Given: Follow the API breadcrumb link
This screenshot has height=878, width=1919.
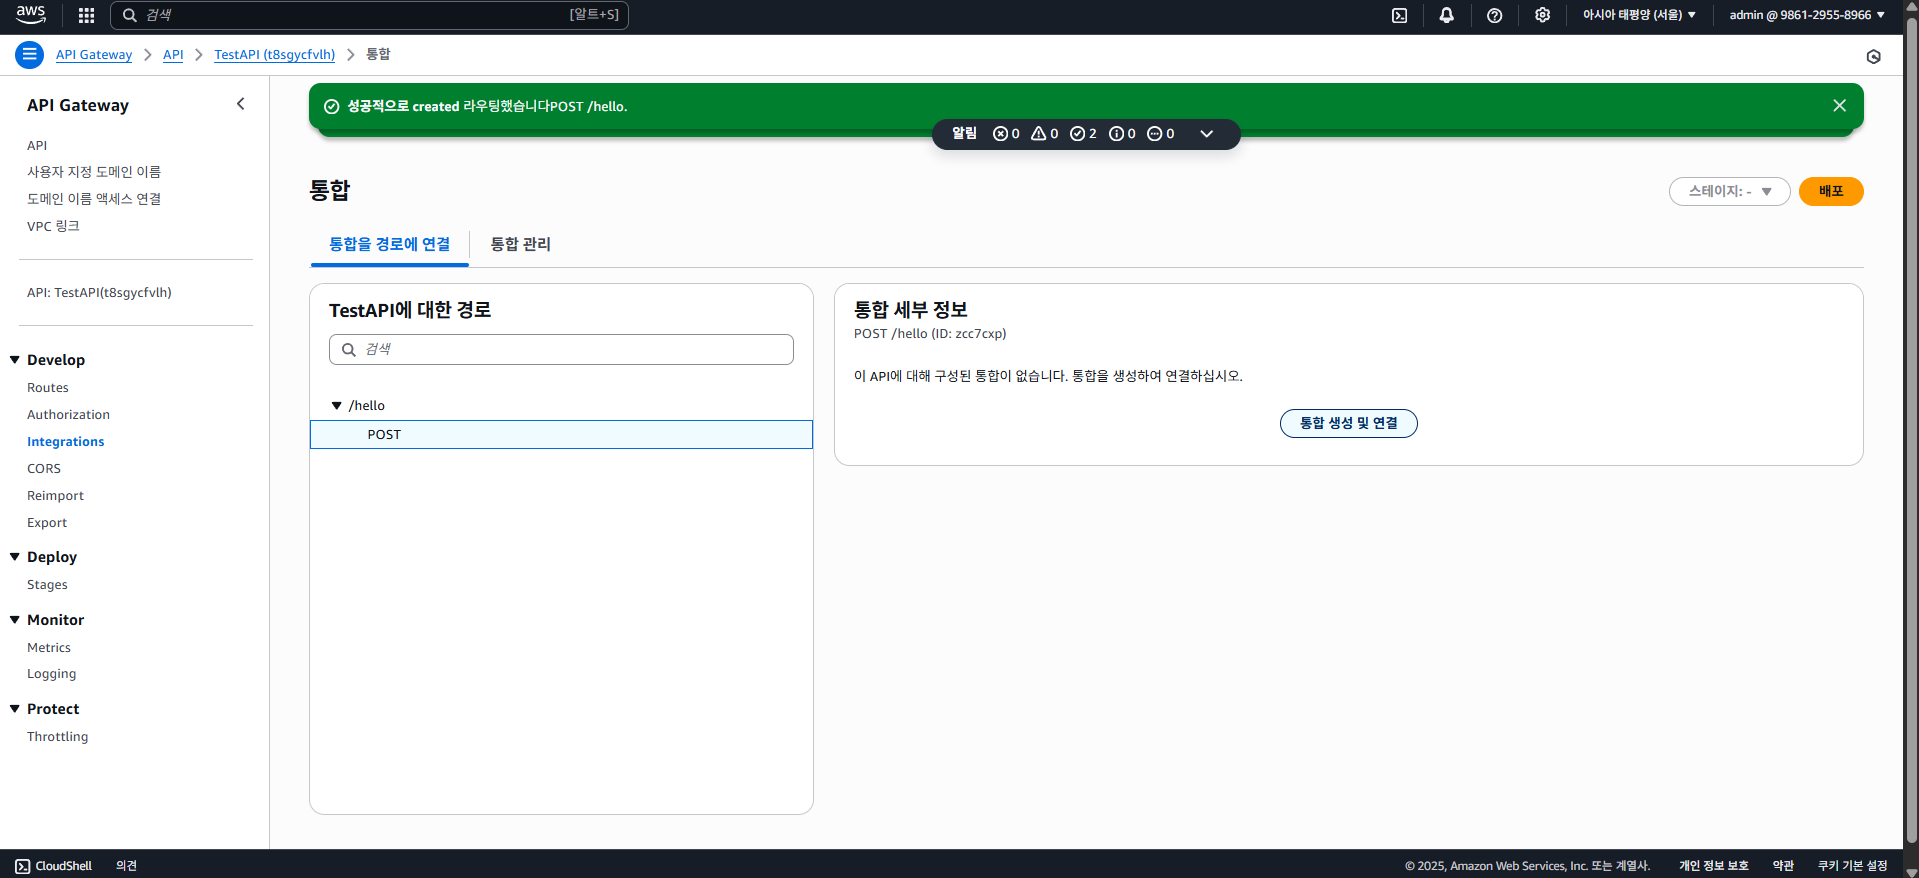Looking at the screenshot, I should point(173,55).
